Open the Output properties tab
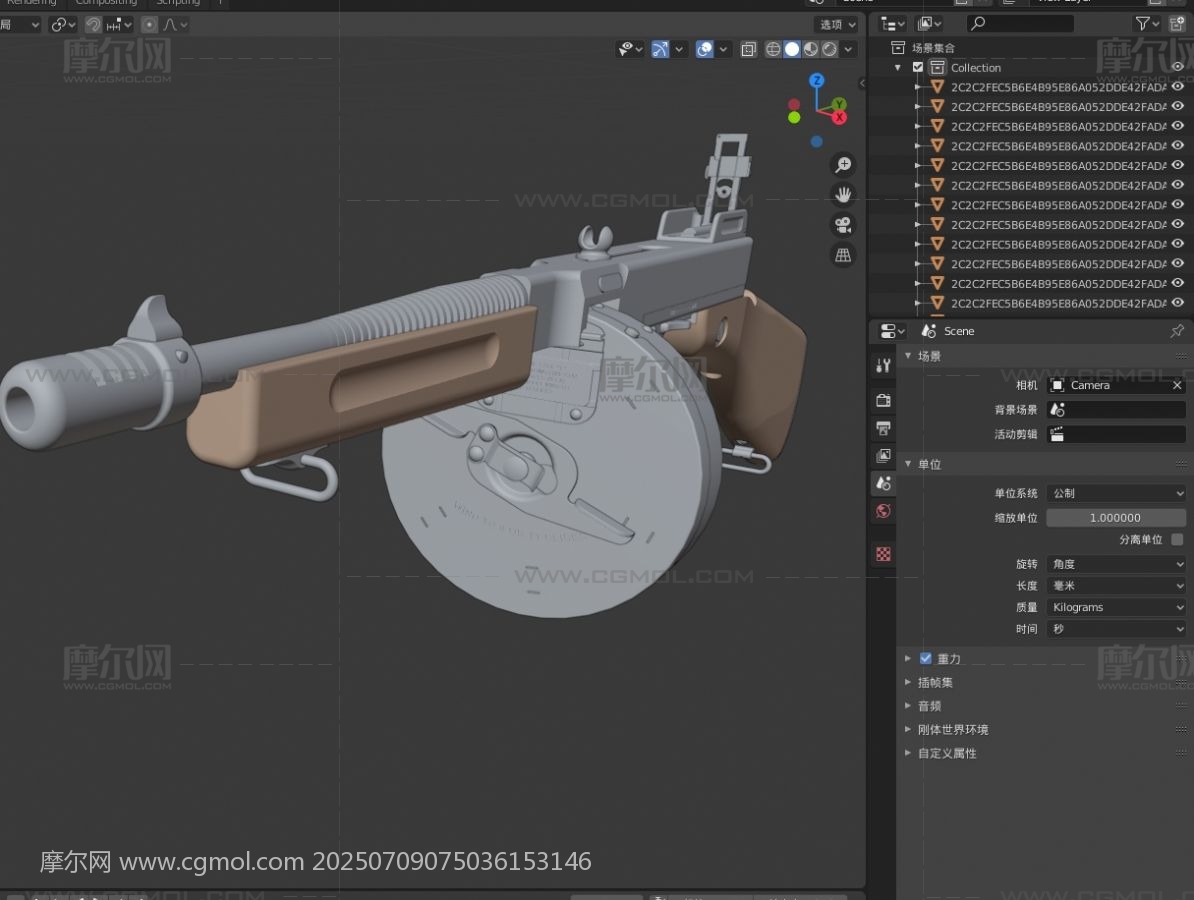 883,428
